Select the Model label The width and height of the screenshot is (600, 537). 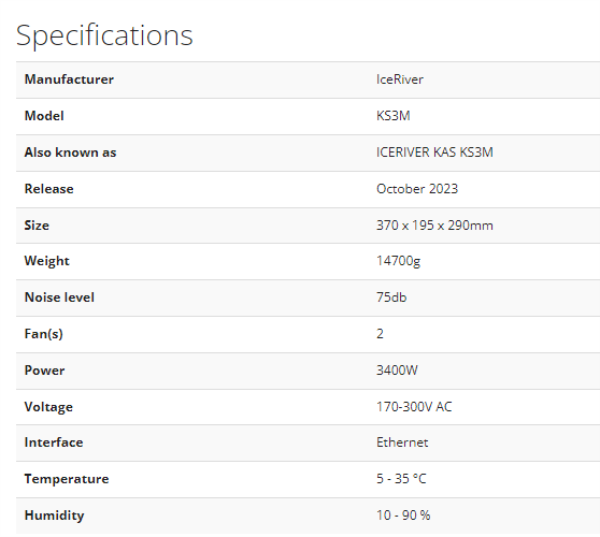44,116
